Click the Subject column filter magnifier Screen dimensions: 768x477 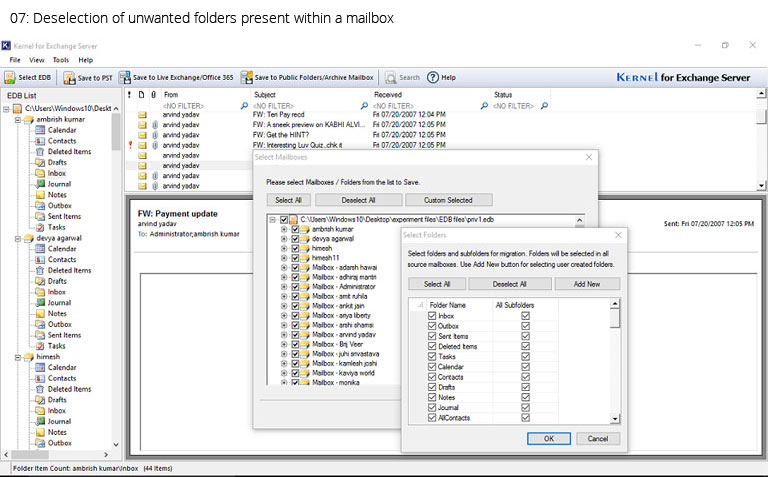[x=364, y=106]
